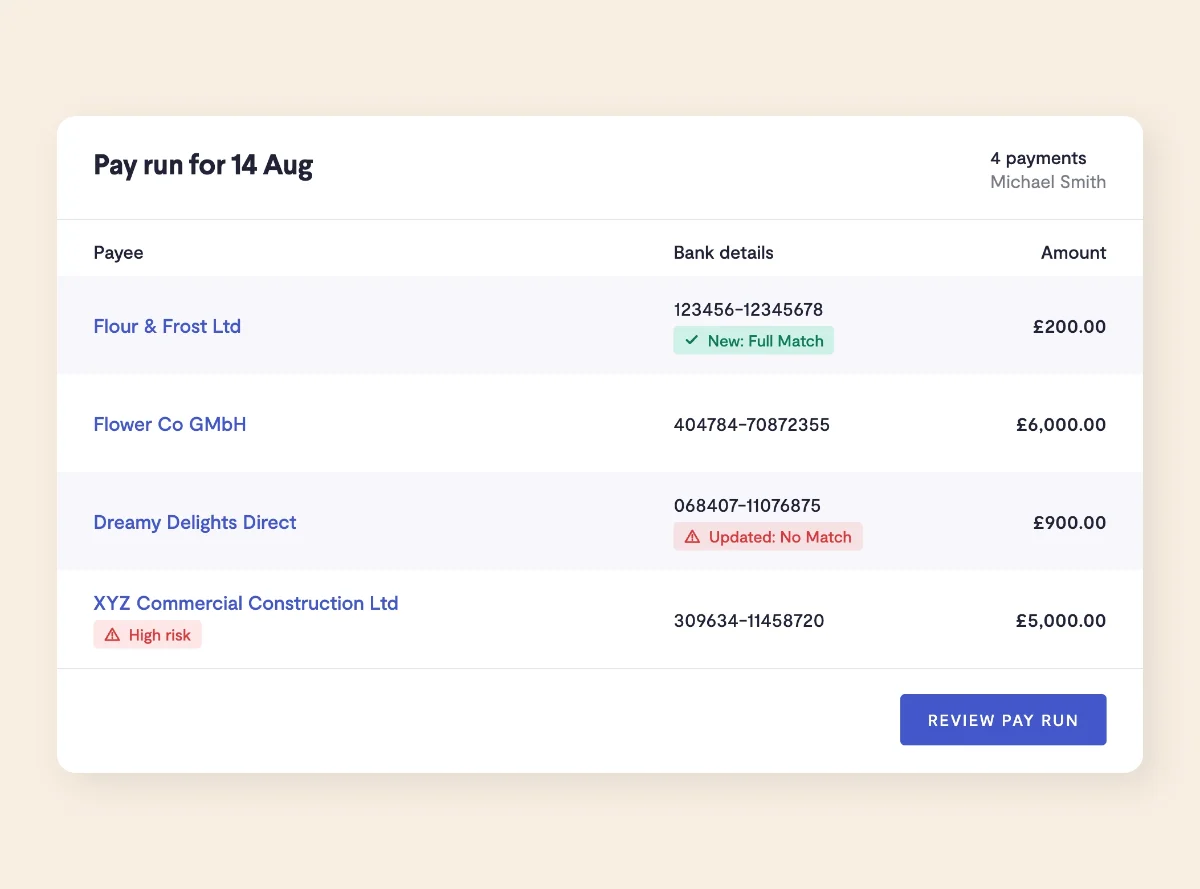1200x889 pixels.
Task: Click the £200.00 amount
Action: click(1070, 327)
